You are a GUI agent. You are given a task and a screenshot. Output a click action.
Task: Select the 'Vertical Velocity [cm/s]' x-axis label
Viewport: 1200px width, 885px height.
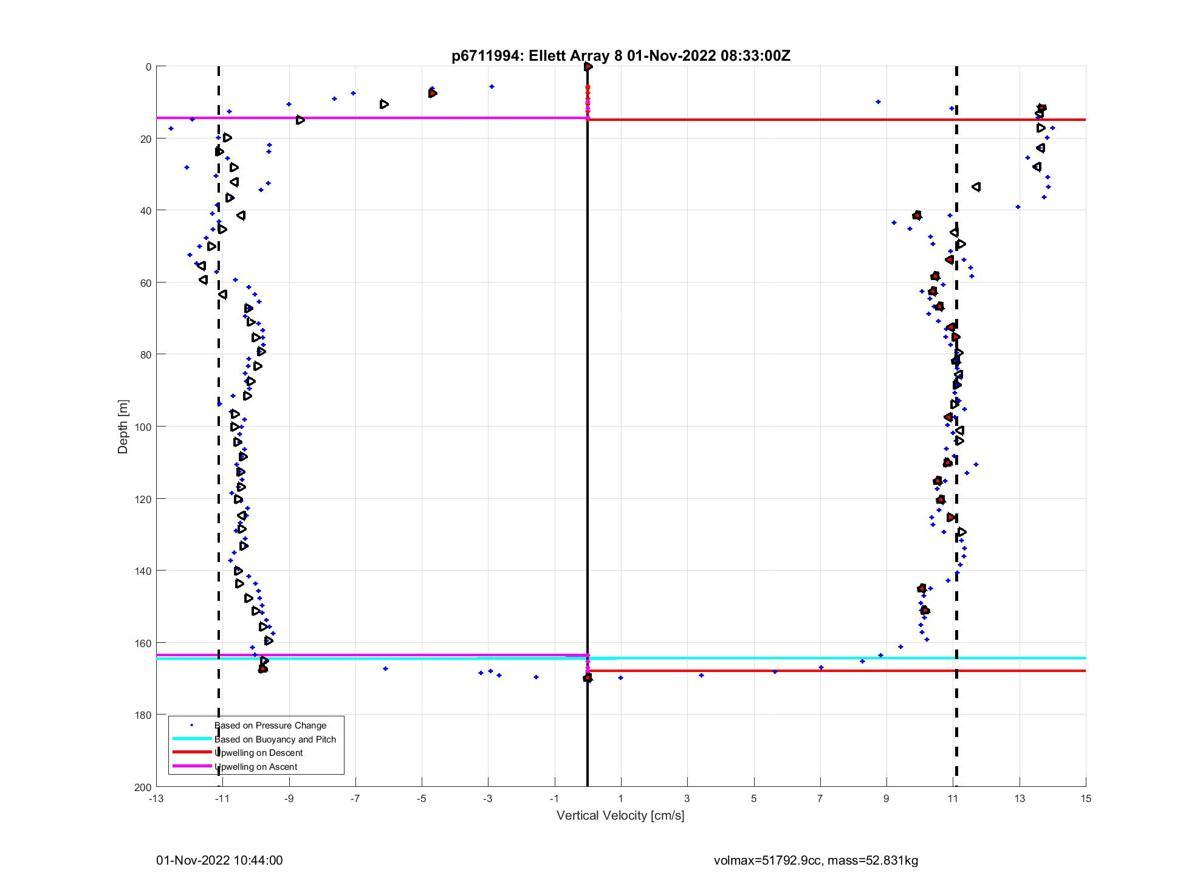[x=620, y=815]
